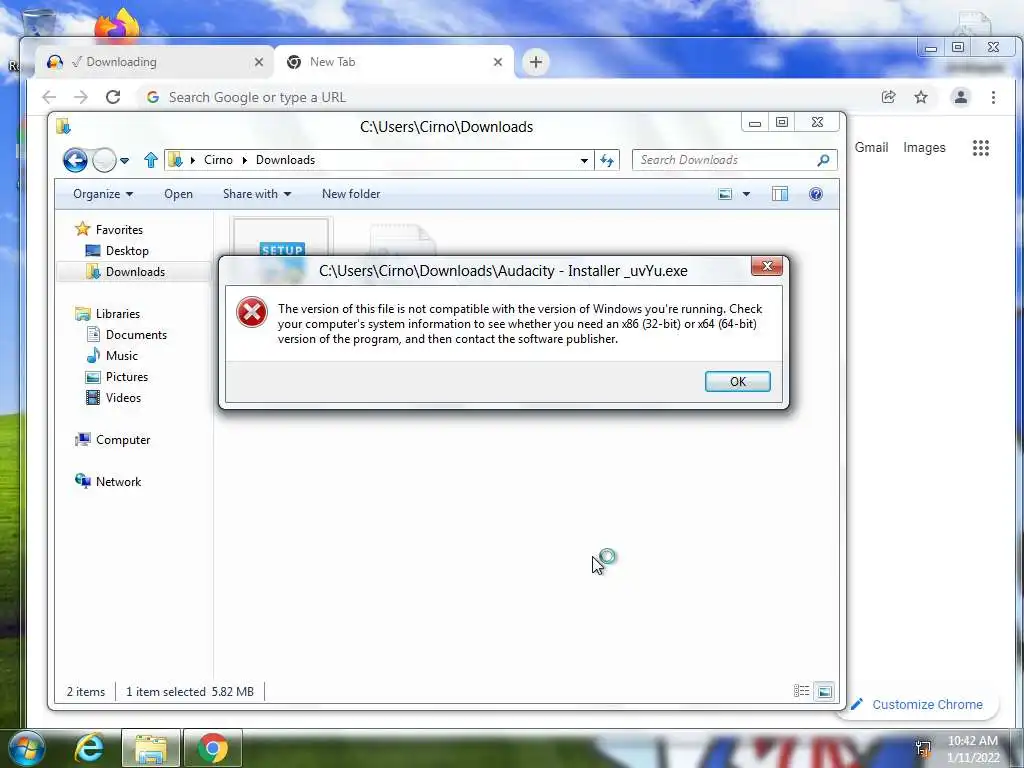The height and width of the screenshot is (768, 1024).
Task: Open Chrome profile icon
Action: [x=961, y=97]
